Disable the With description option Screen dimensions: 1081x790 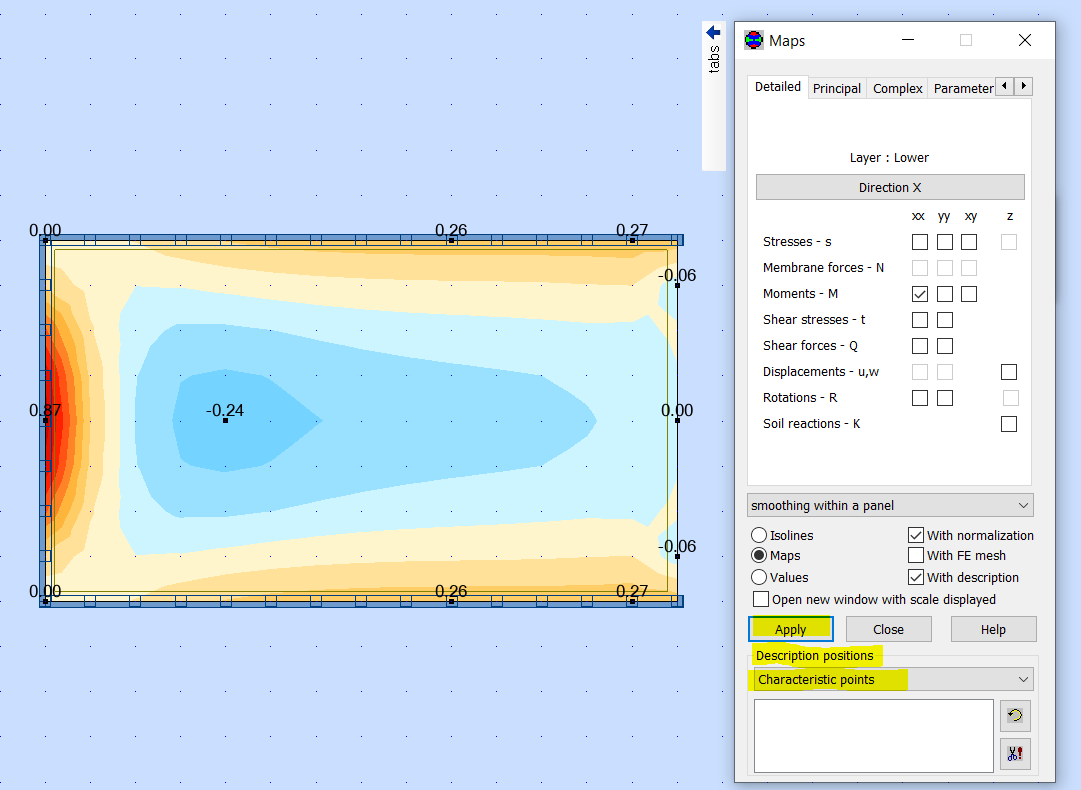click(915, 577)
